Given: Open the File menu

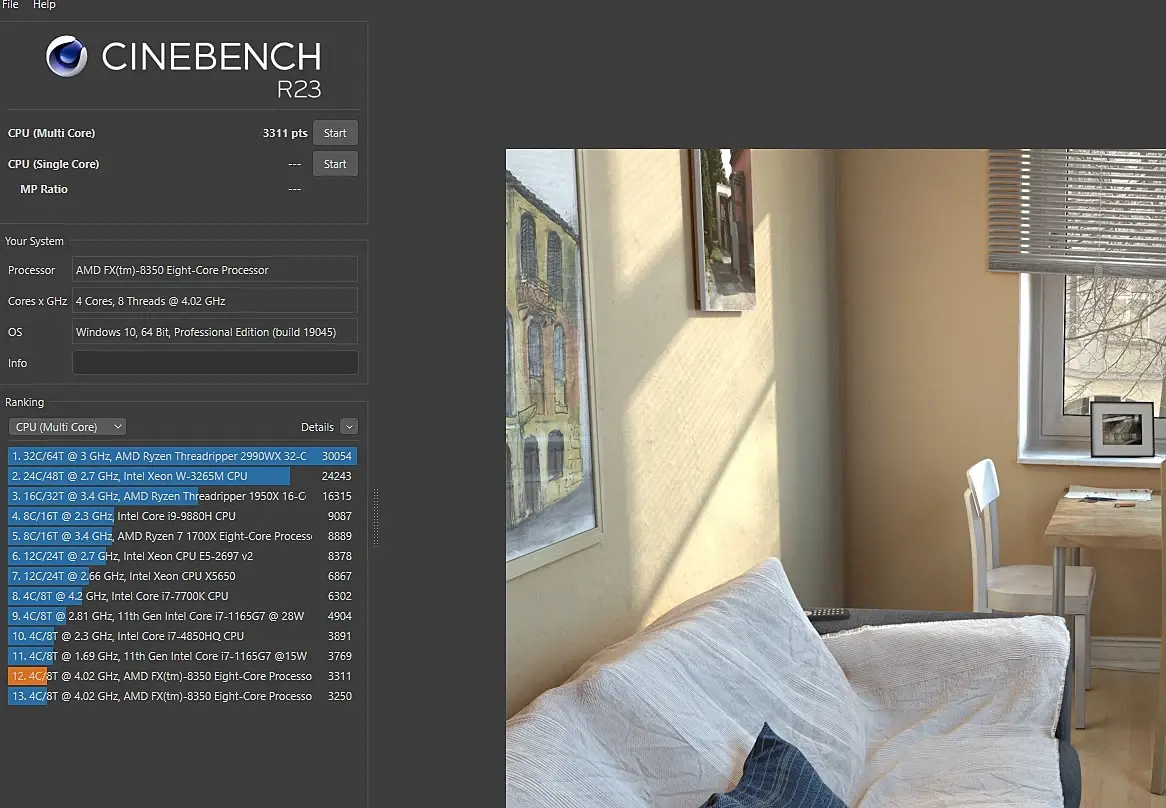Looking at the screenshot, I should pyautogui.click(x=10, y=4).
